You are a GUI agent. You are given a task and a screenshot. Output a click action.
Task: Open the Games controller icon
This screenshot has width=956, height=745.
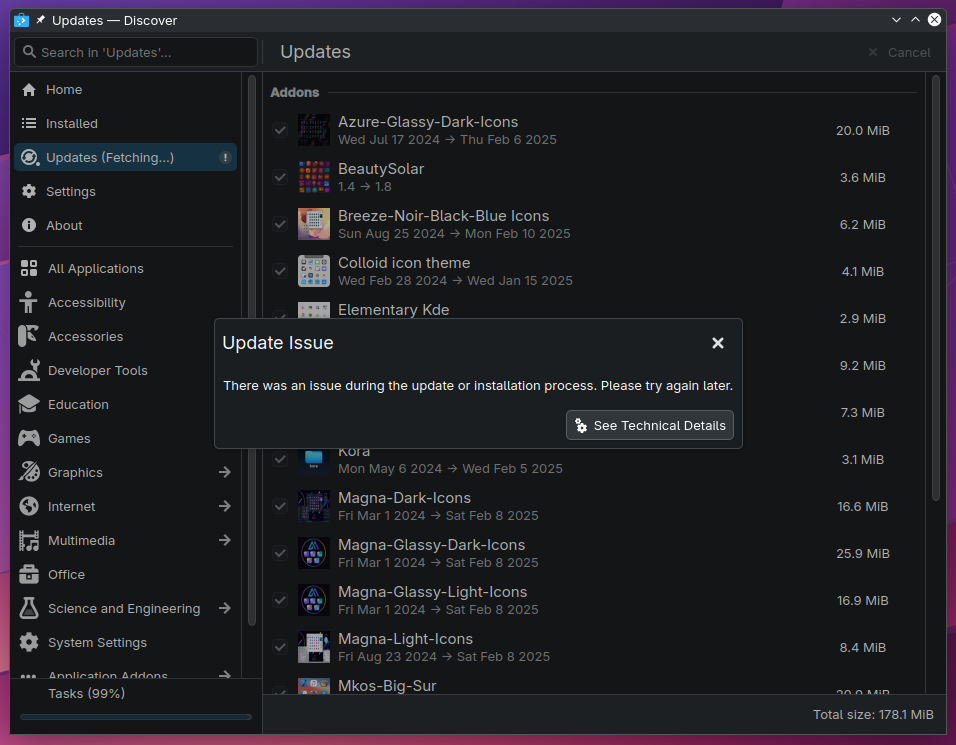(29, 438)
